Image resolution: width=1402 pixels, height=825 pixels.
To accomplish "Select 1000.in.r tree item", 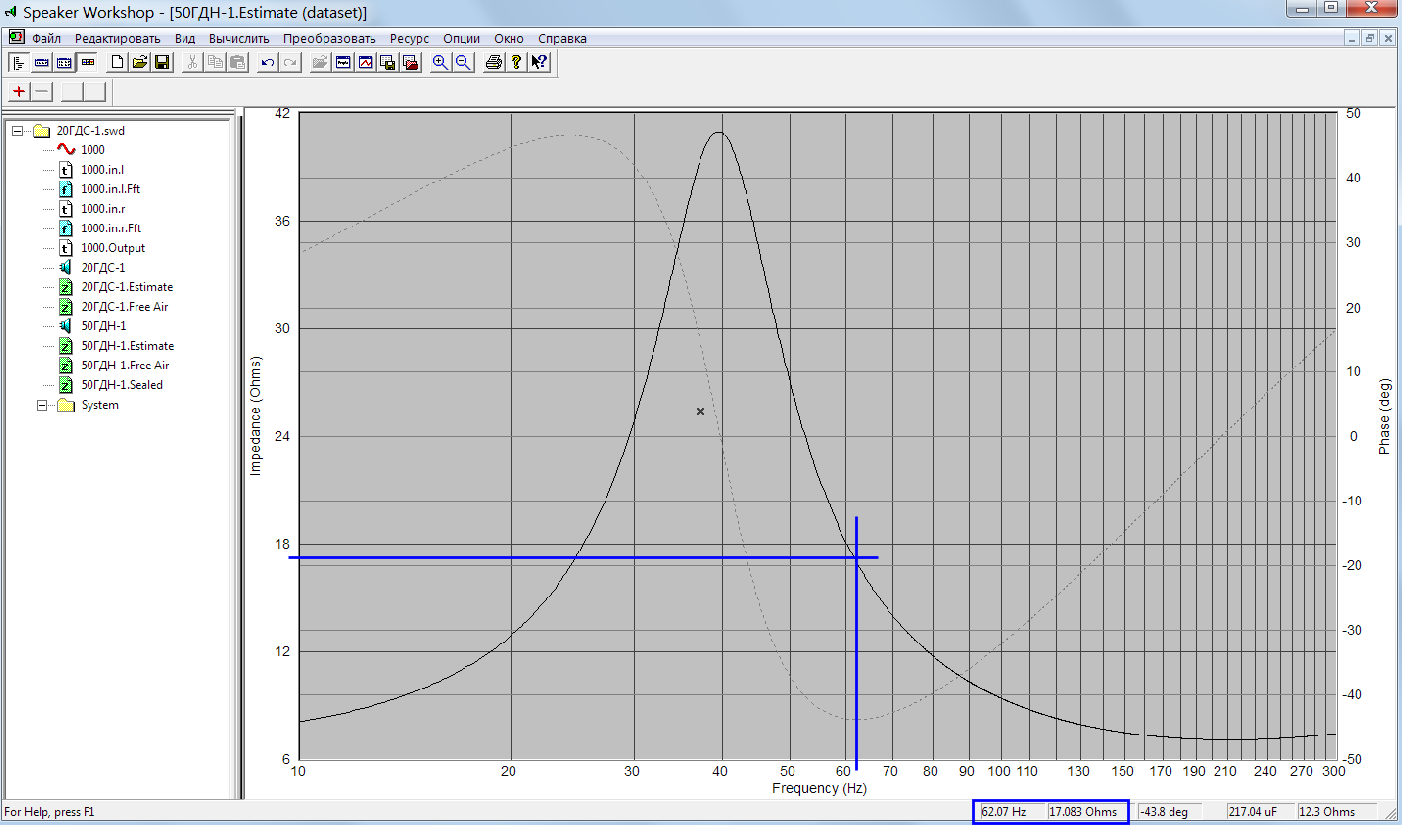I will [x=102, y=209].
